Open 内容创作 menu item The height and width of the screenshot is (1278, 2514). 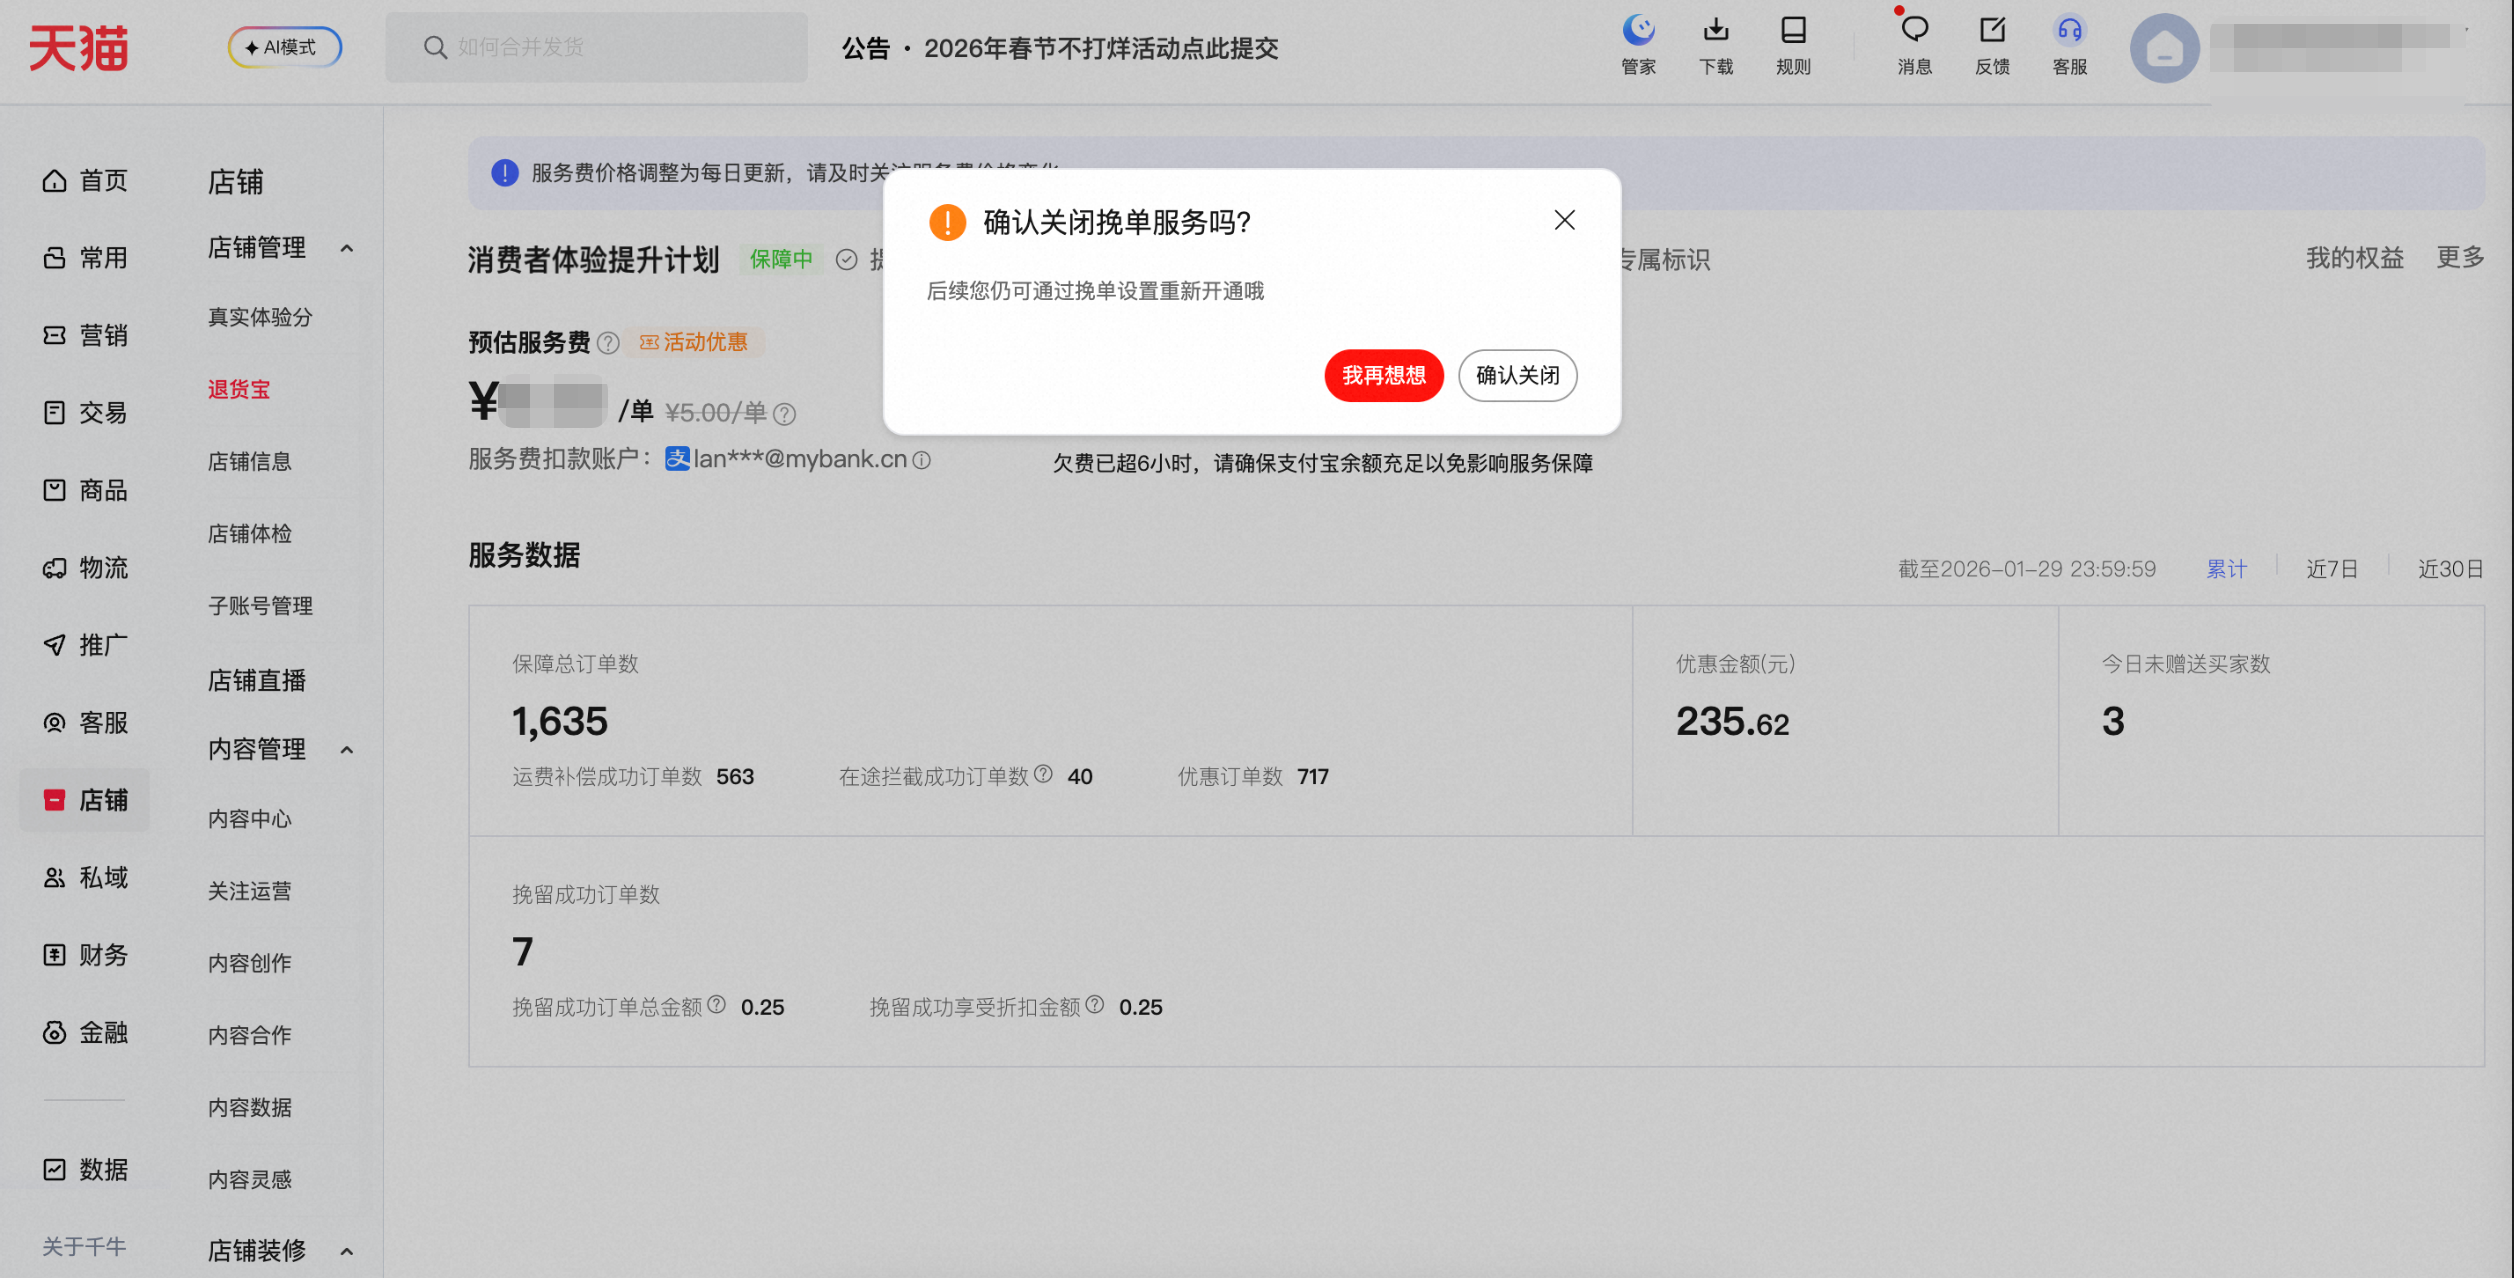250,962
